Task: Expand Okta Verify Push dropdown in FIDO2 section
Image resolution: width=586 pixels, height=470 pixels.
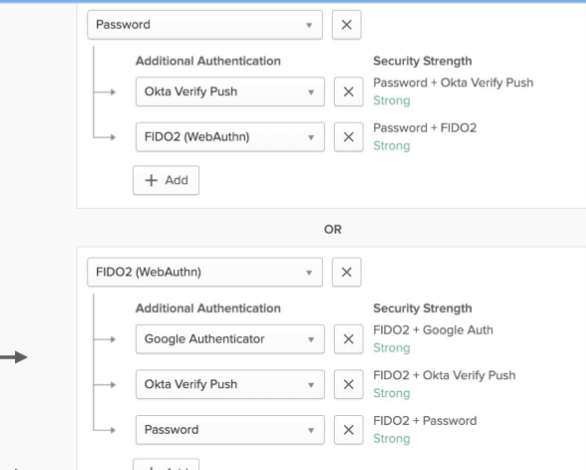Action: click(230, 384)
